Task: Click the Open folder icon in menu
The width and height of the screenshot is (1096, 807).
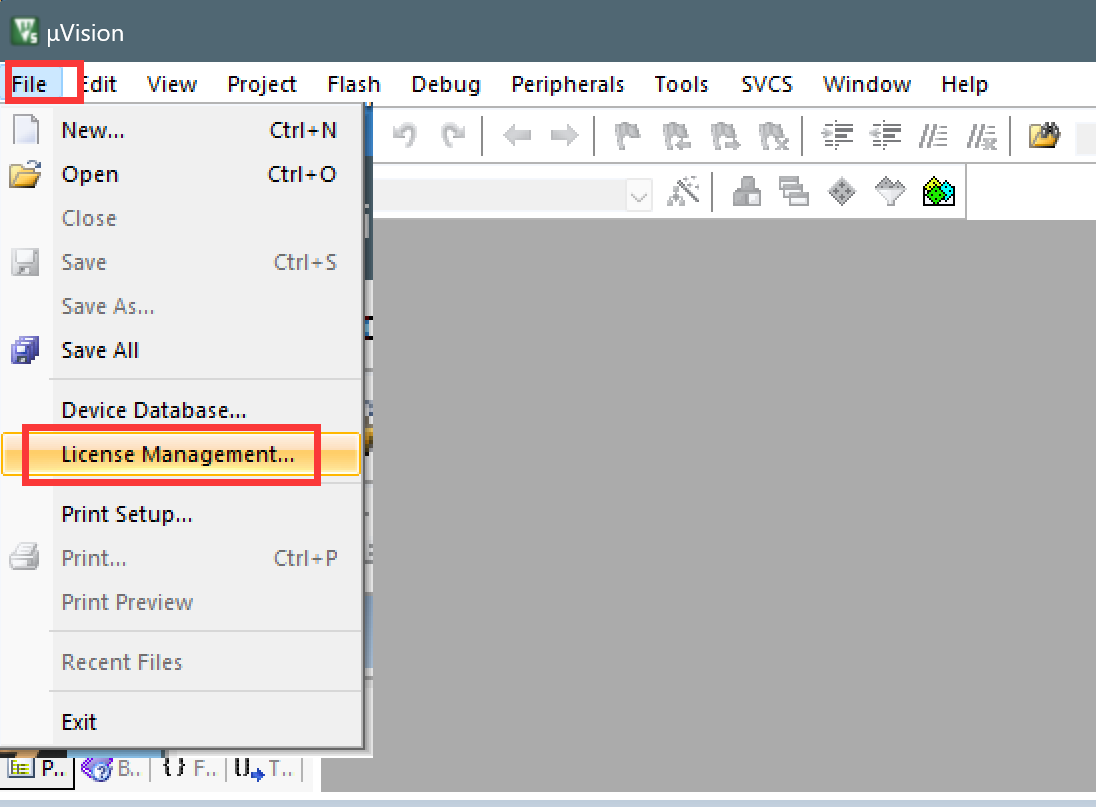Action: pyautogui.click(x=25, y=174)
